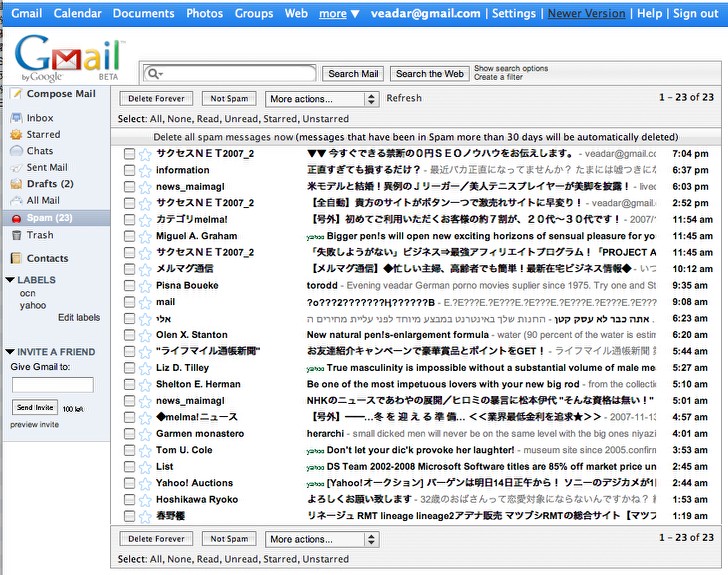
Task: Star the Pisna Boueke message
Action: point(145,286)
